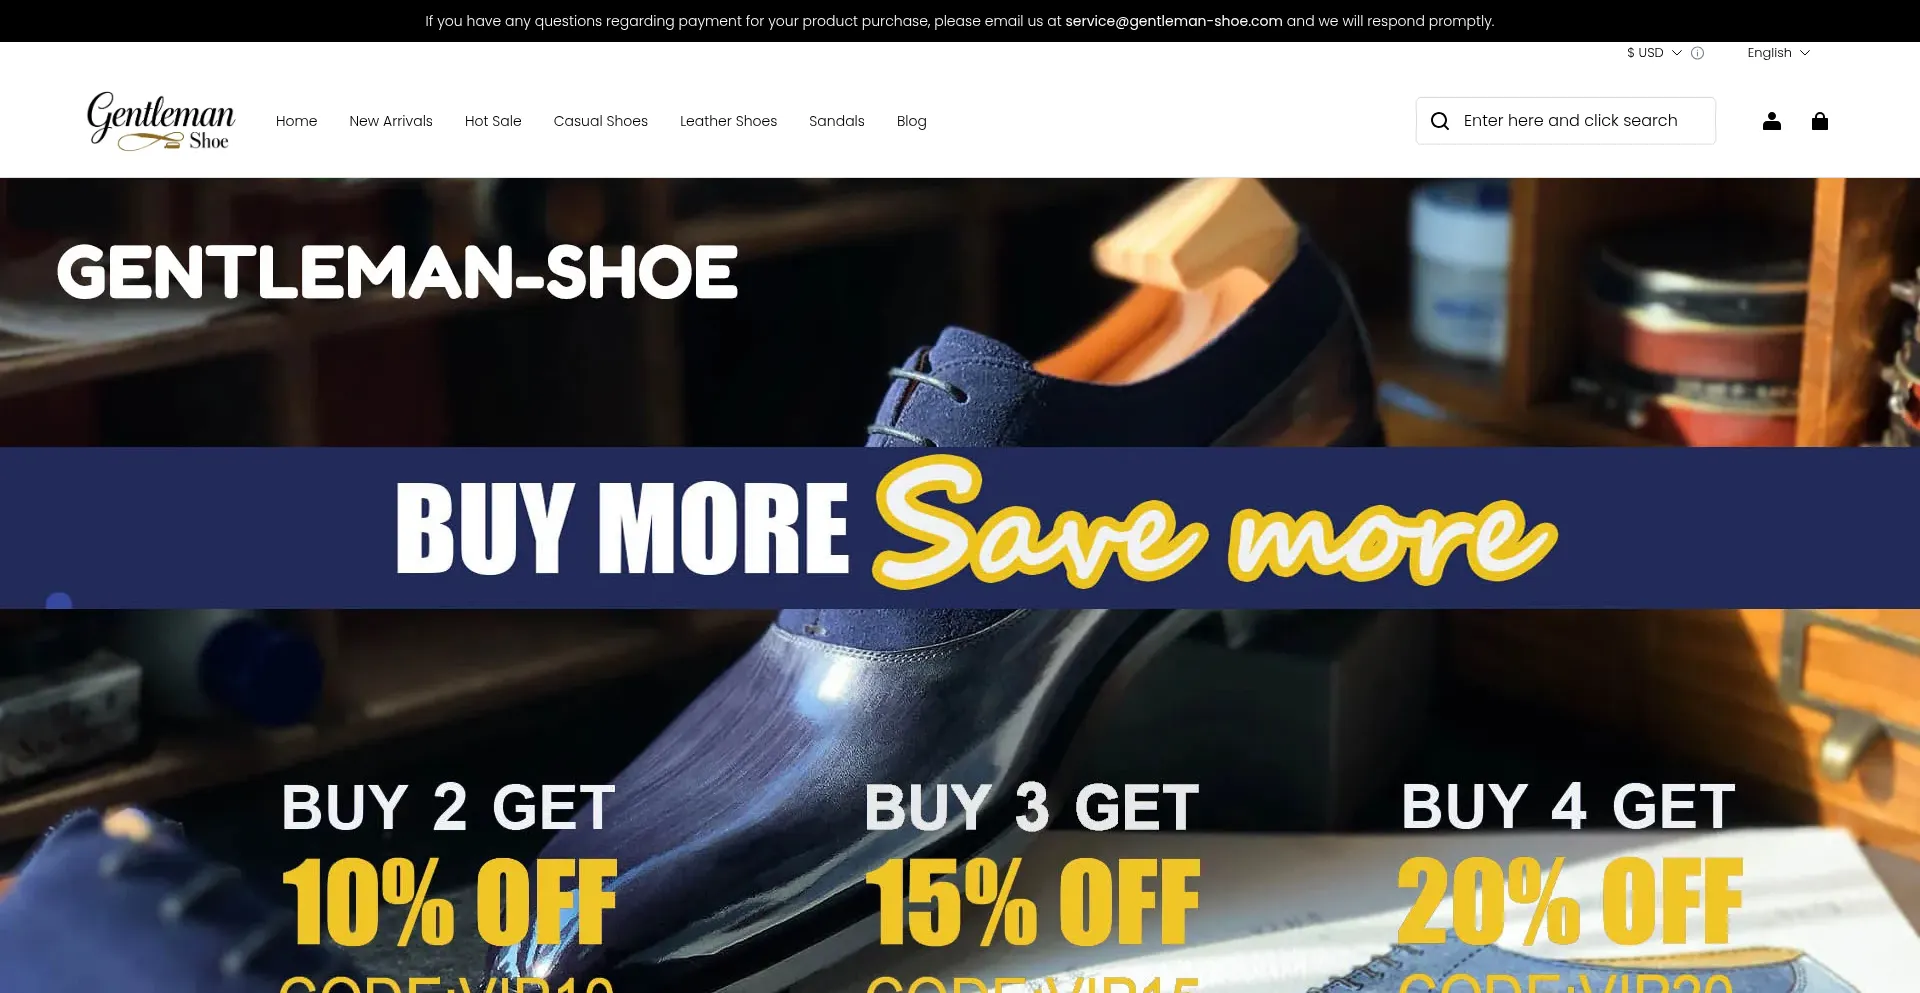
Task: Open the Sandals category
Action: [836, 121]
